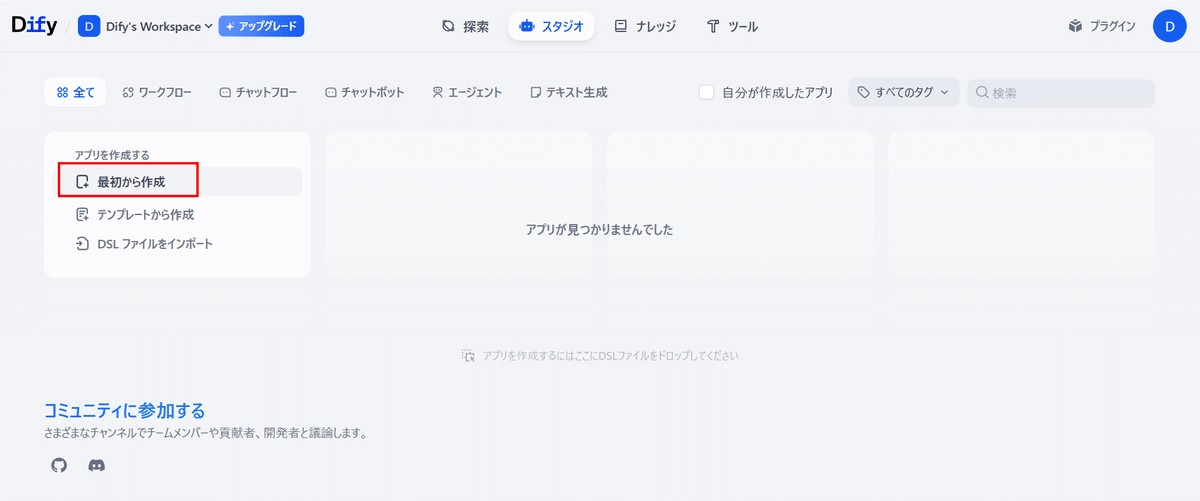Image resolution: width=1200 pixels, height=501 pixels.
Task: Open the Discord community icon
Action: (x=97, y=465)
